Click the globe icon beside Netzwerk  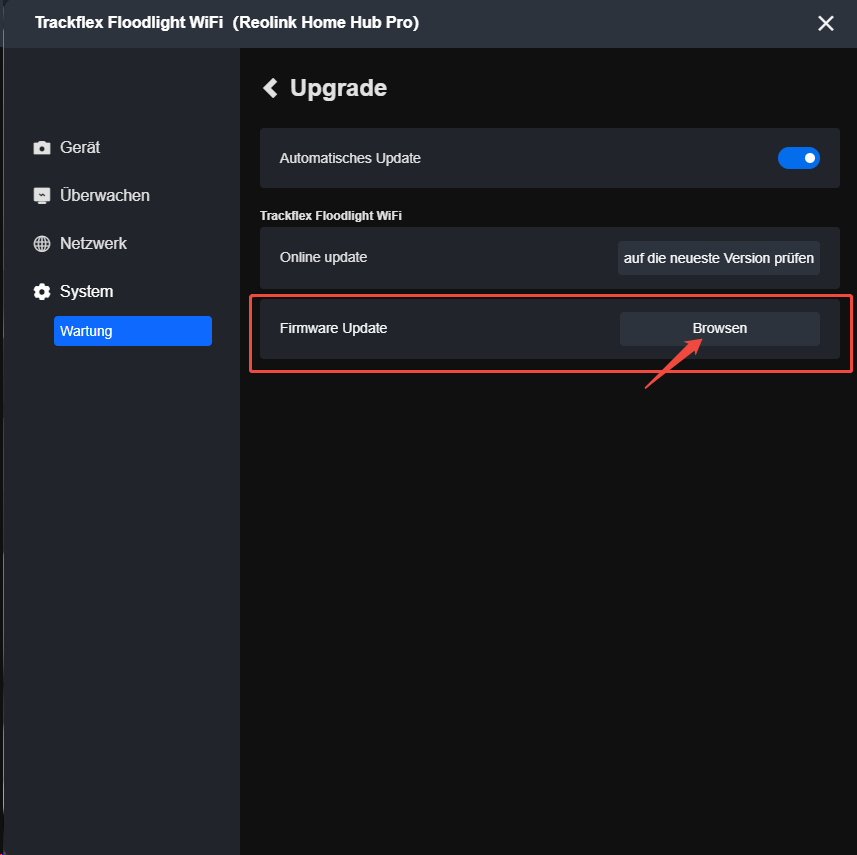42,244
